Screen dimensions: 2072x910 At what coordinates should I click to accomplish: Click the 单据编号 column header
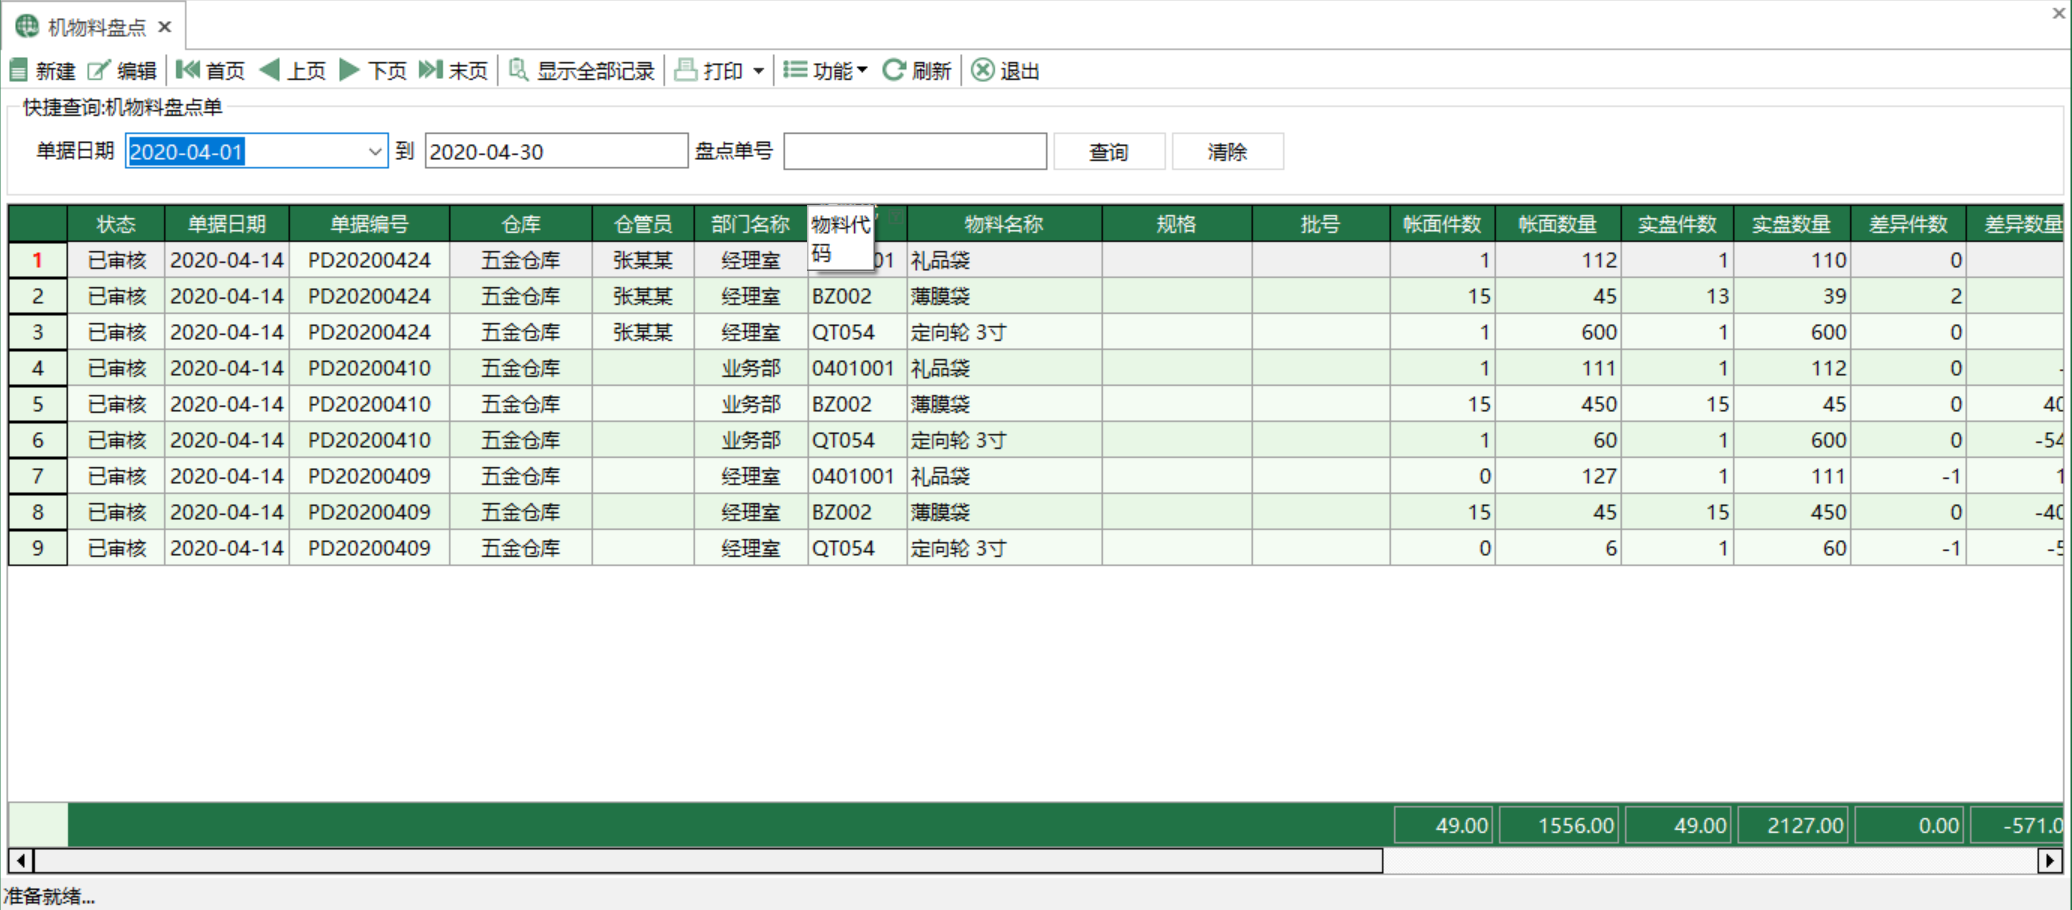point(370,224)
